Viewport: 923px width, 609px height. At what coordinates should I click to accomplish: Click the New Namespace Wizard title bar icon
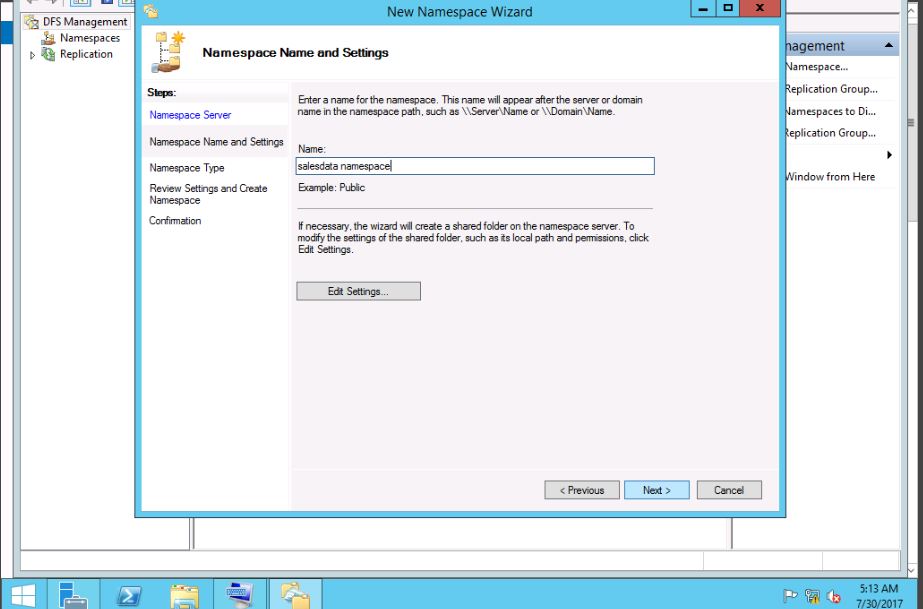(151, 11)
